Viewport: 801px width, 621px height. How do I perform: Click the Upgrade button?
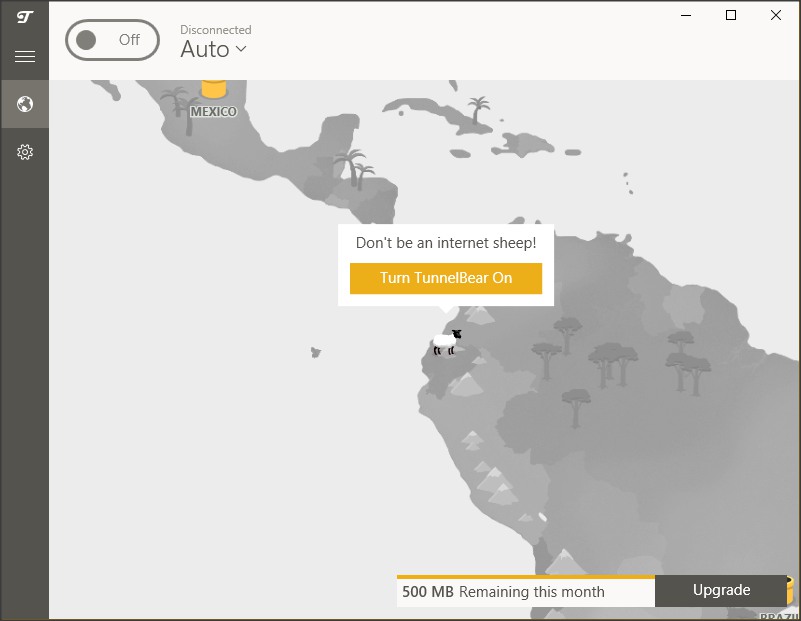coord(721,591)
